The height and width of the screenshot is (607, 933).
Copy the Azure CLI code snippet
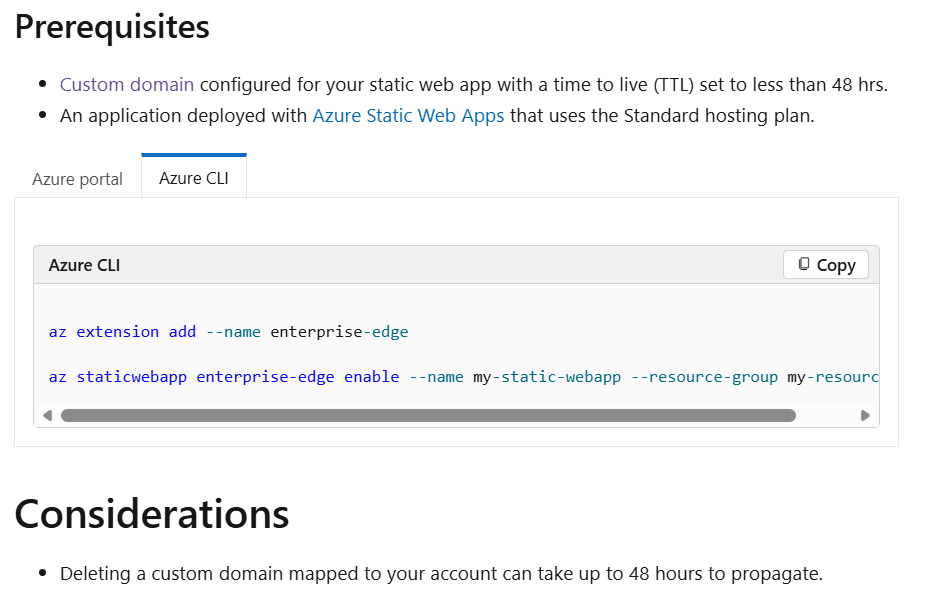coord(826,265)
